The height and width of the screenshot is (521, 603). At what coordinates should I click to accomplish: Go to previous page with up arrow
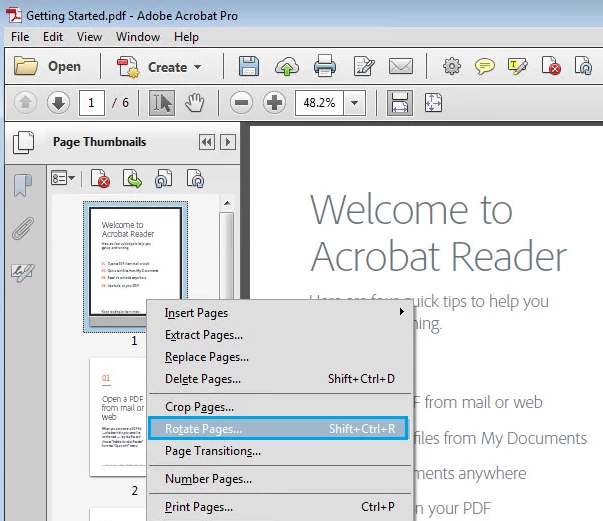[x=25, y=103]
